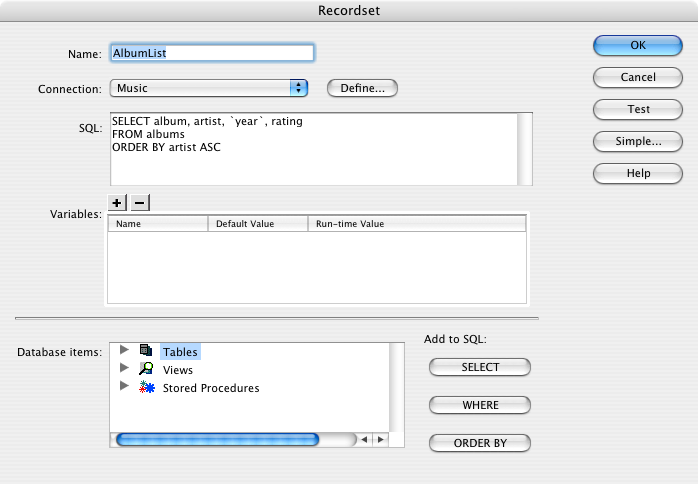Open the Connection dropdown showing Music
The height and width of the screenshot is (484, 698).
pyautogui.click(x=208, y=88)
